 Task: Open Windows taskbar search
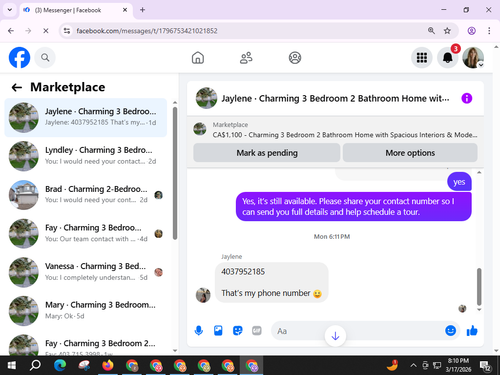coord(35,365)
